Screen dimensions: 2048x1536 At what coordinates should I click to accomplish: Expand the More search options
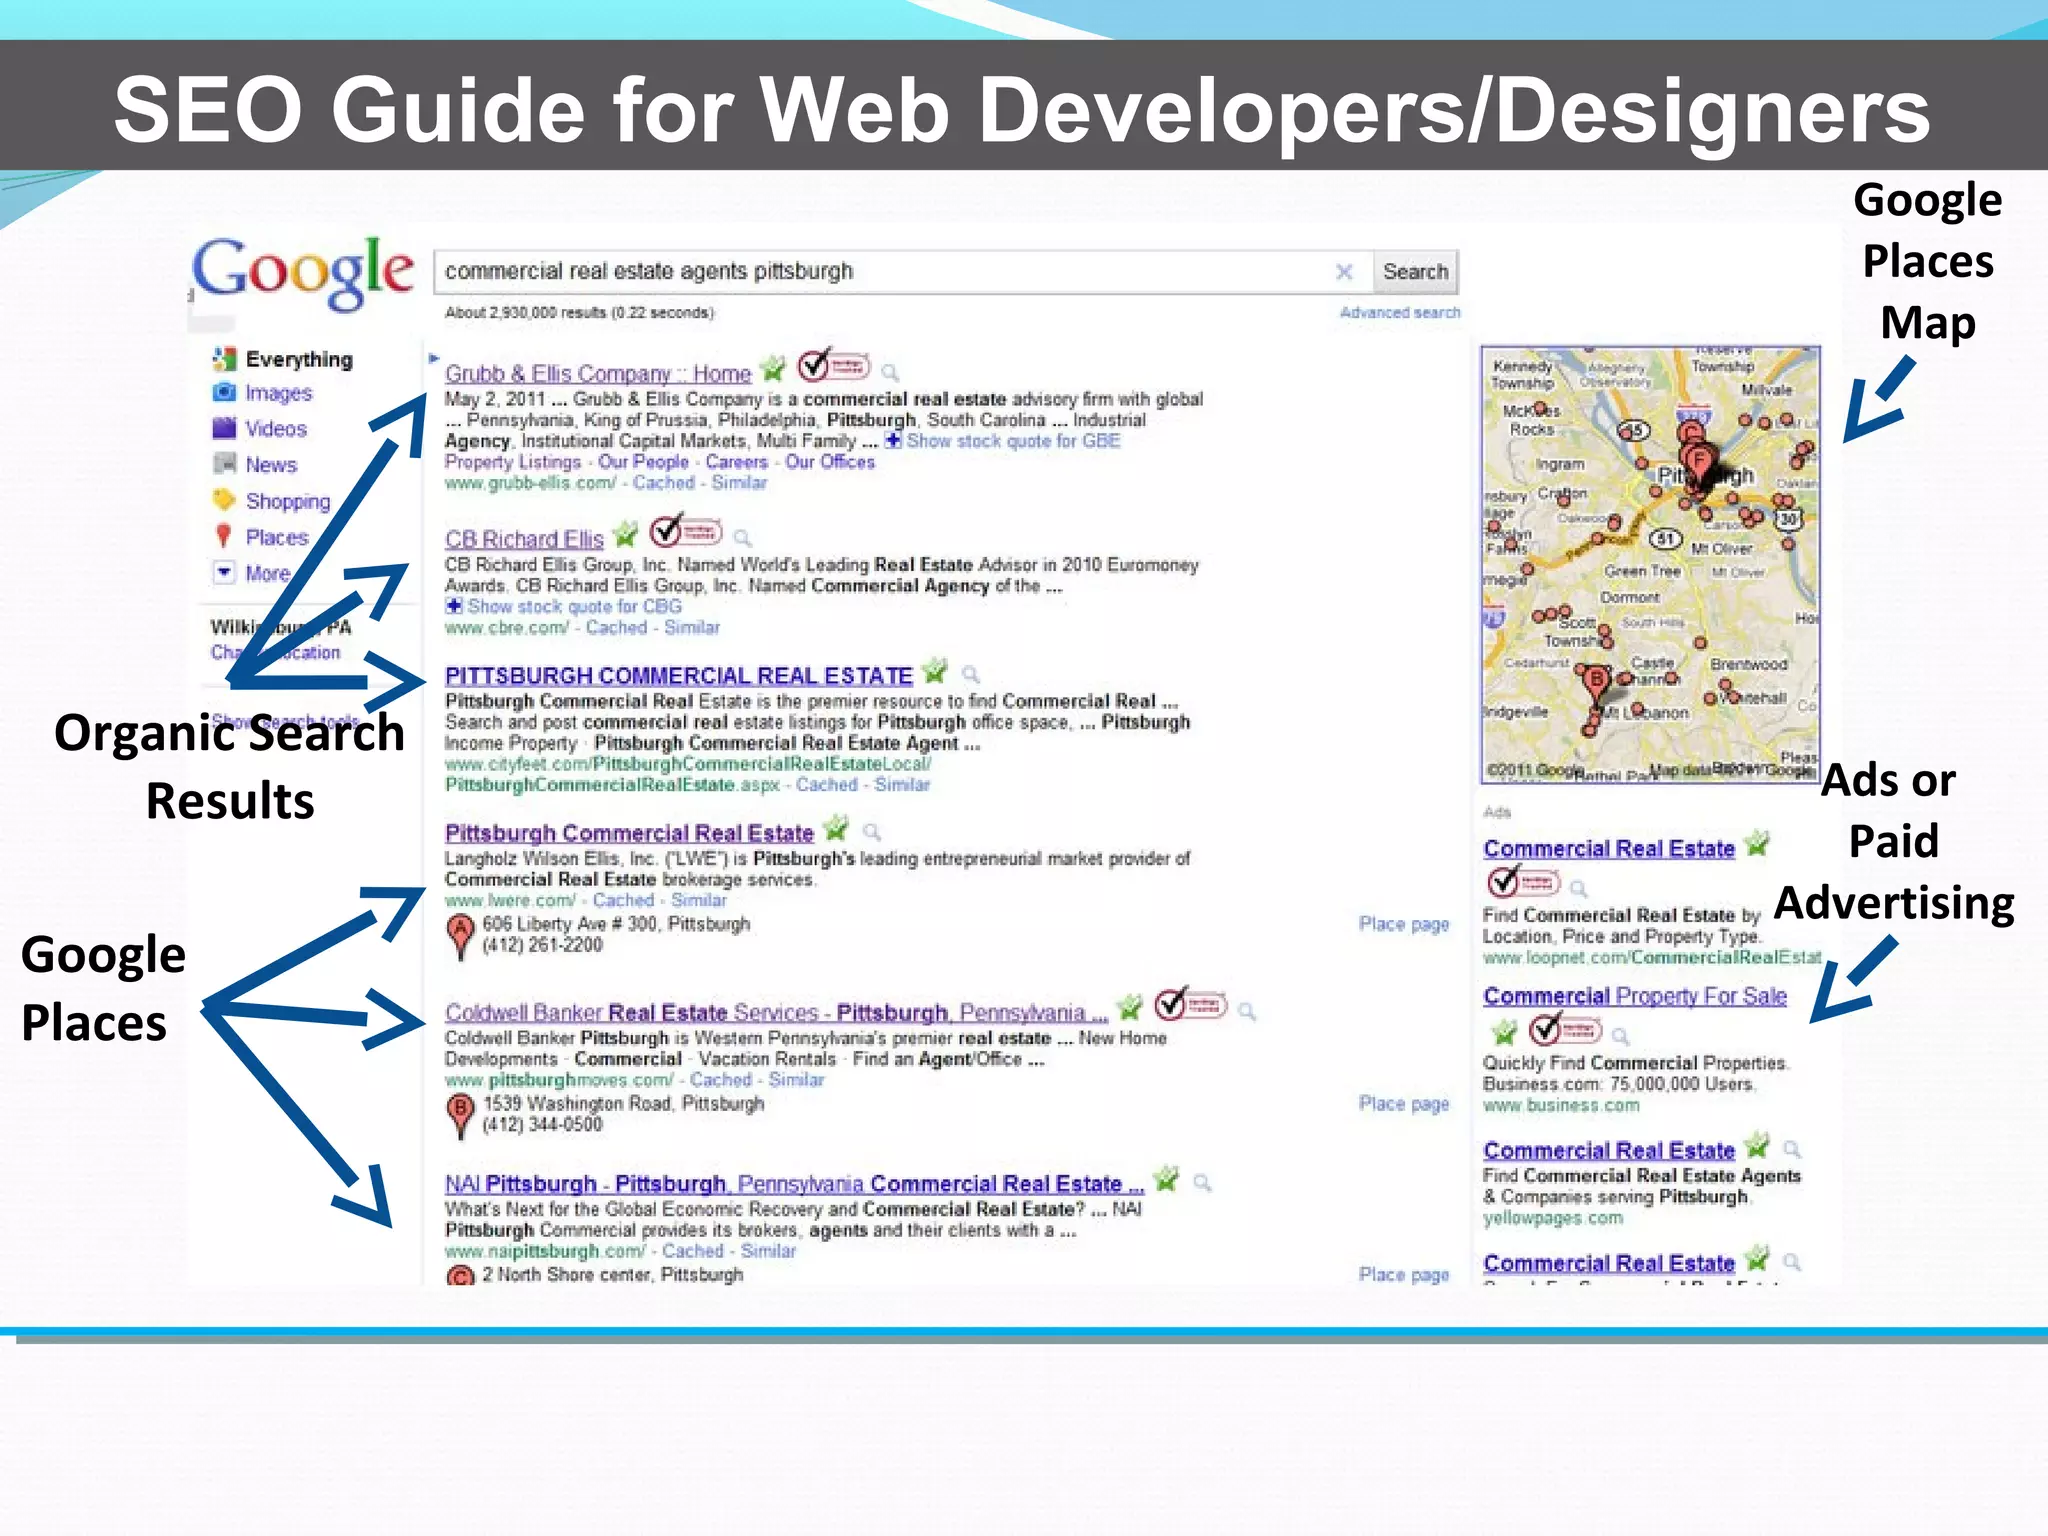267,573
